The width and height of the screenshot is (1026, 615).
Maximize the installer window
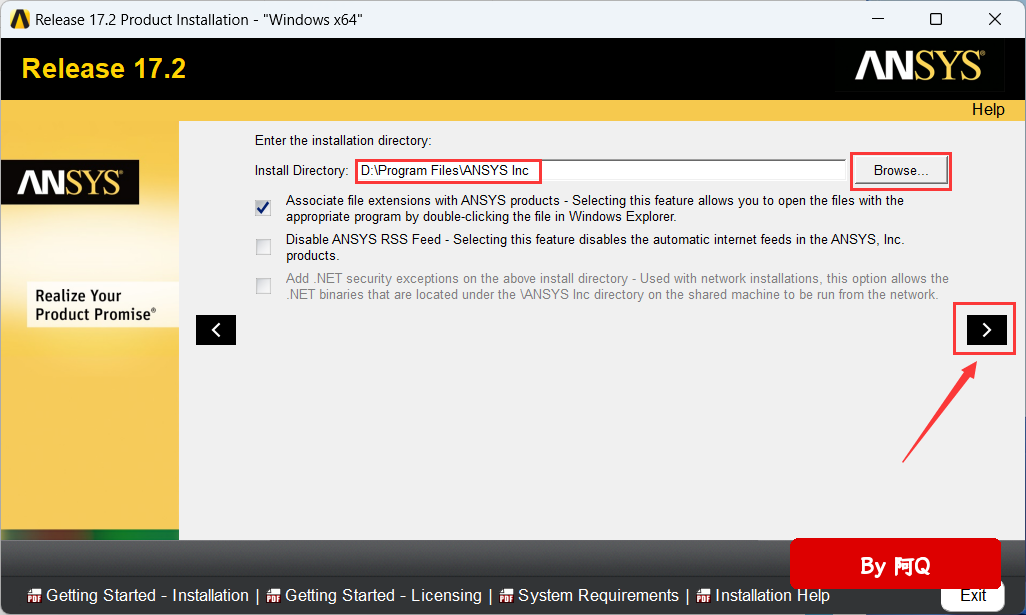point(936,20)
